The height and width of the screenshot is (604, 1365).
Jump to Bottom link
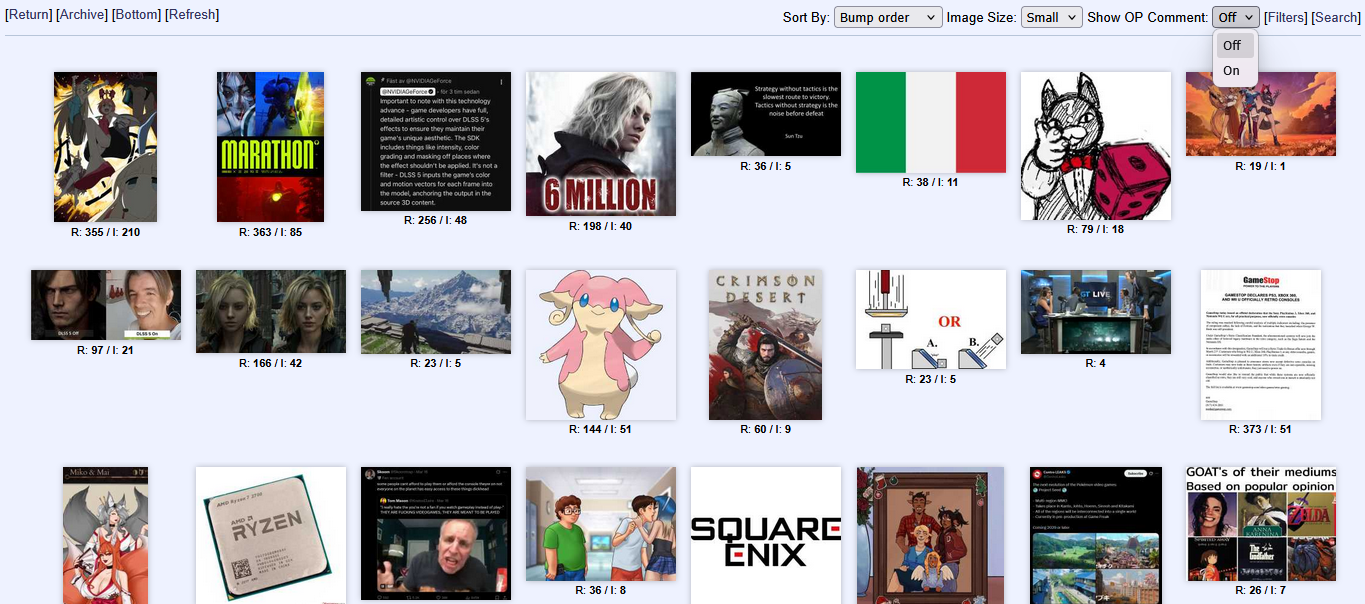pyautogui.click(x=136, y=15)
